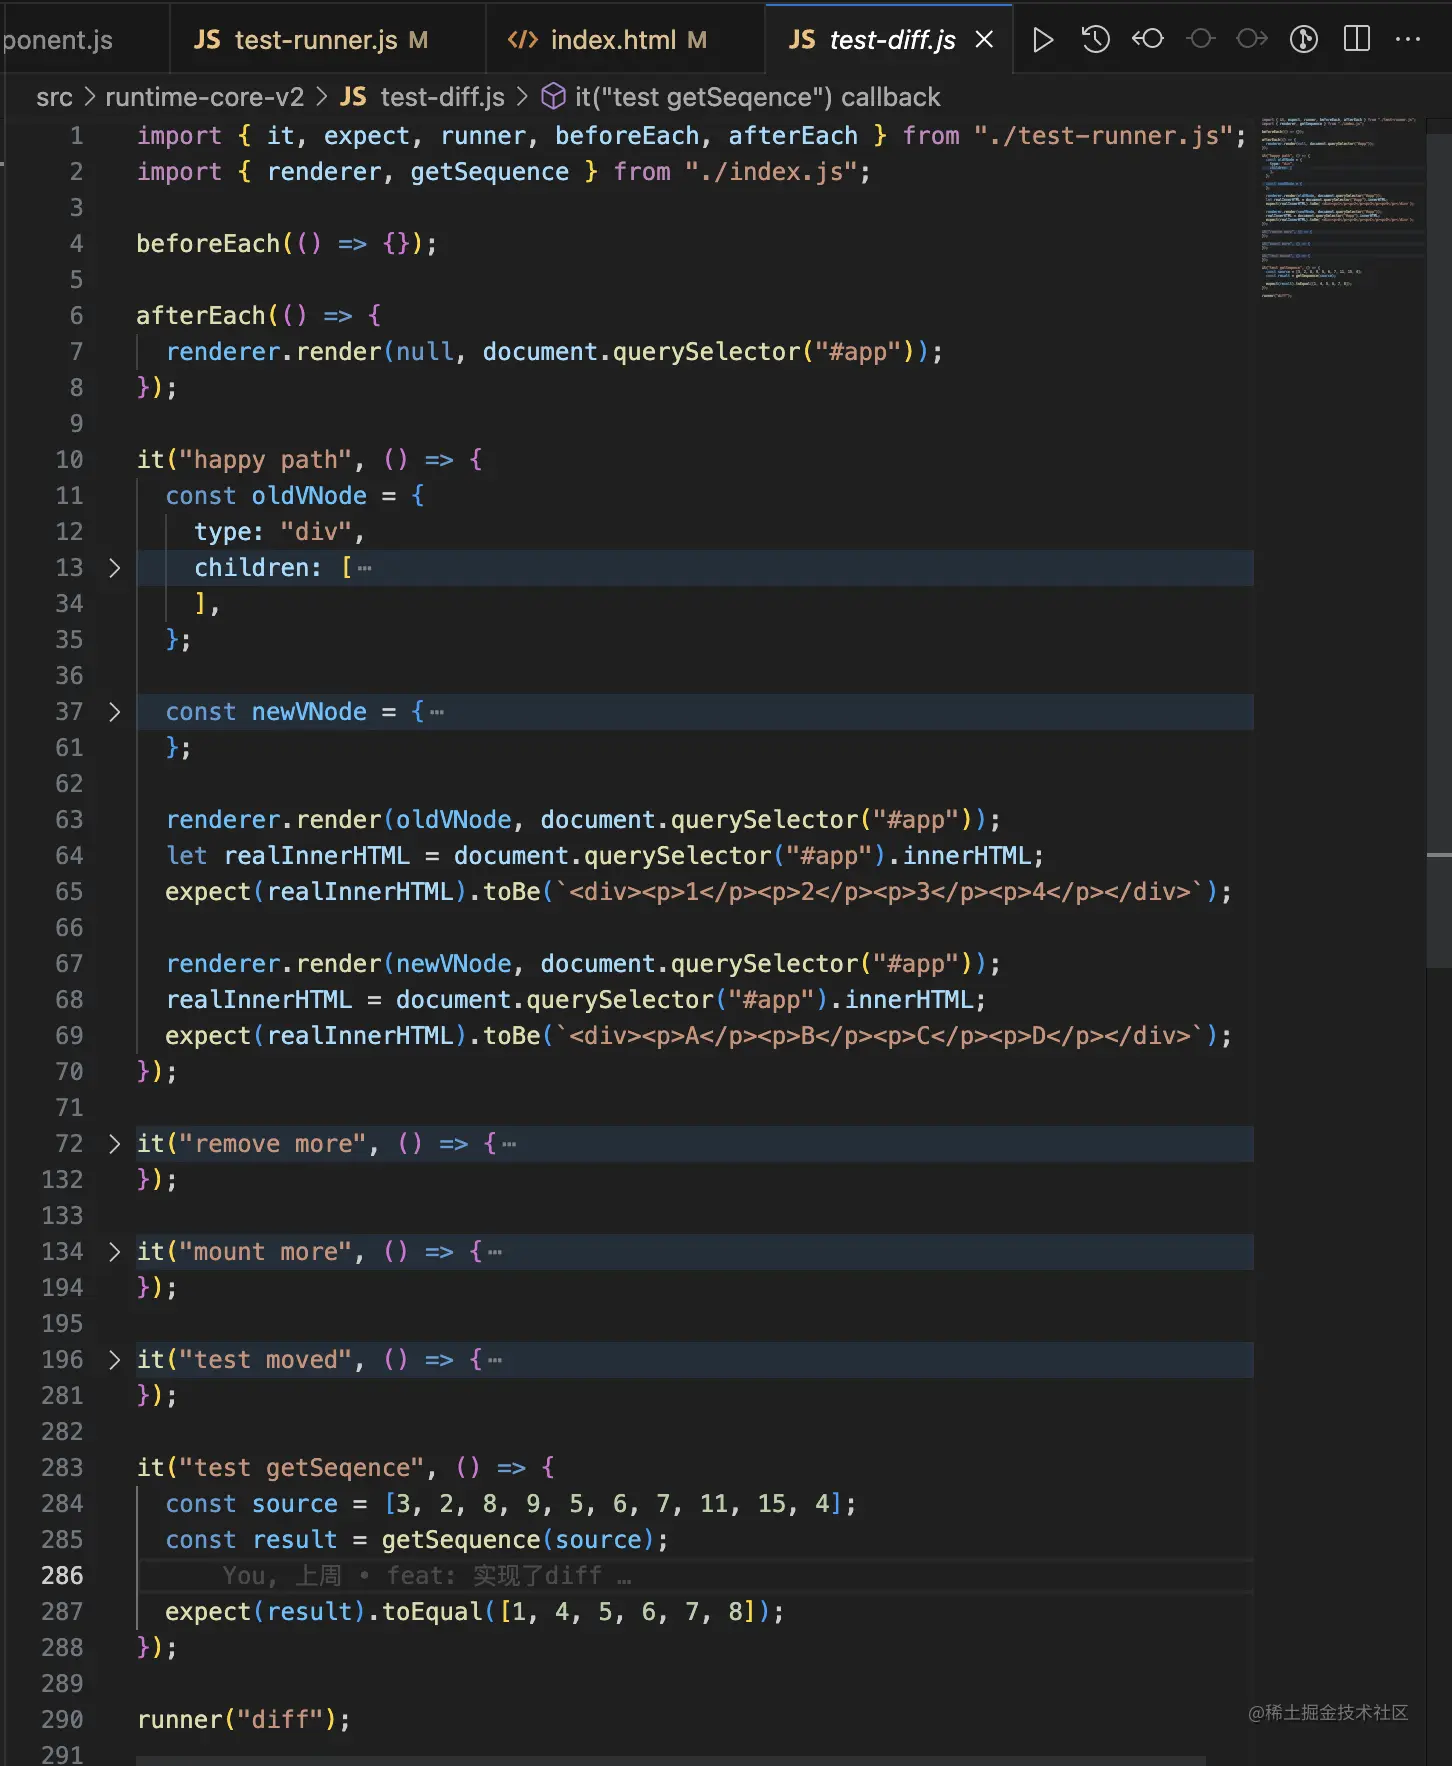Open the More Actions ellipsis menu

pyautogui.click(x=1408, y=39)
